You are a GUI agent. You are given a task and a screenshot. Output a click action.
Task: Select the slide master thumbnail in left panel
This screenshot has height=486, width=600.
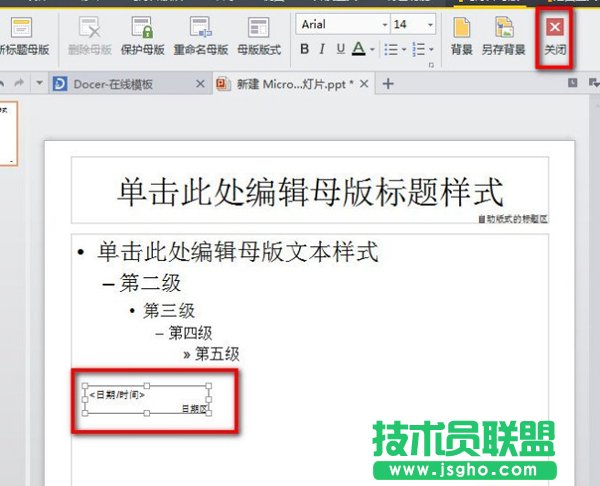click(7, 137)
